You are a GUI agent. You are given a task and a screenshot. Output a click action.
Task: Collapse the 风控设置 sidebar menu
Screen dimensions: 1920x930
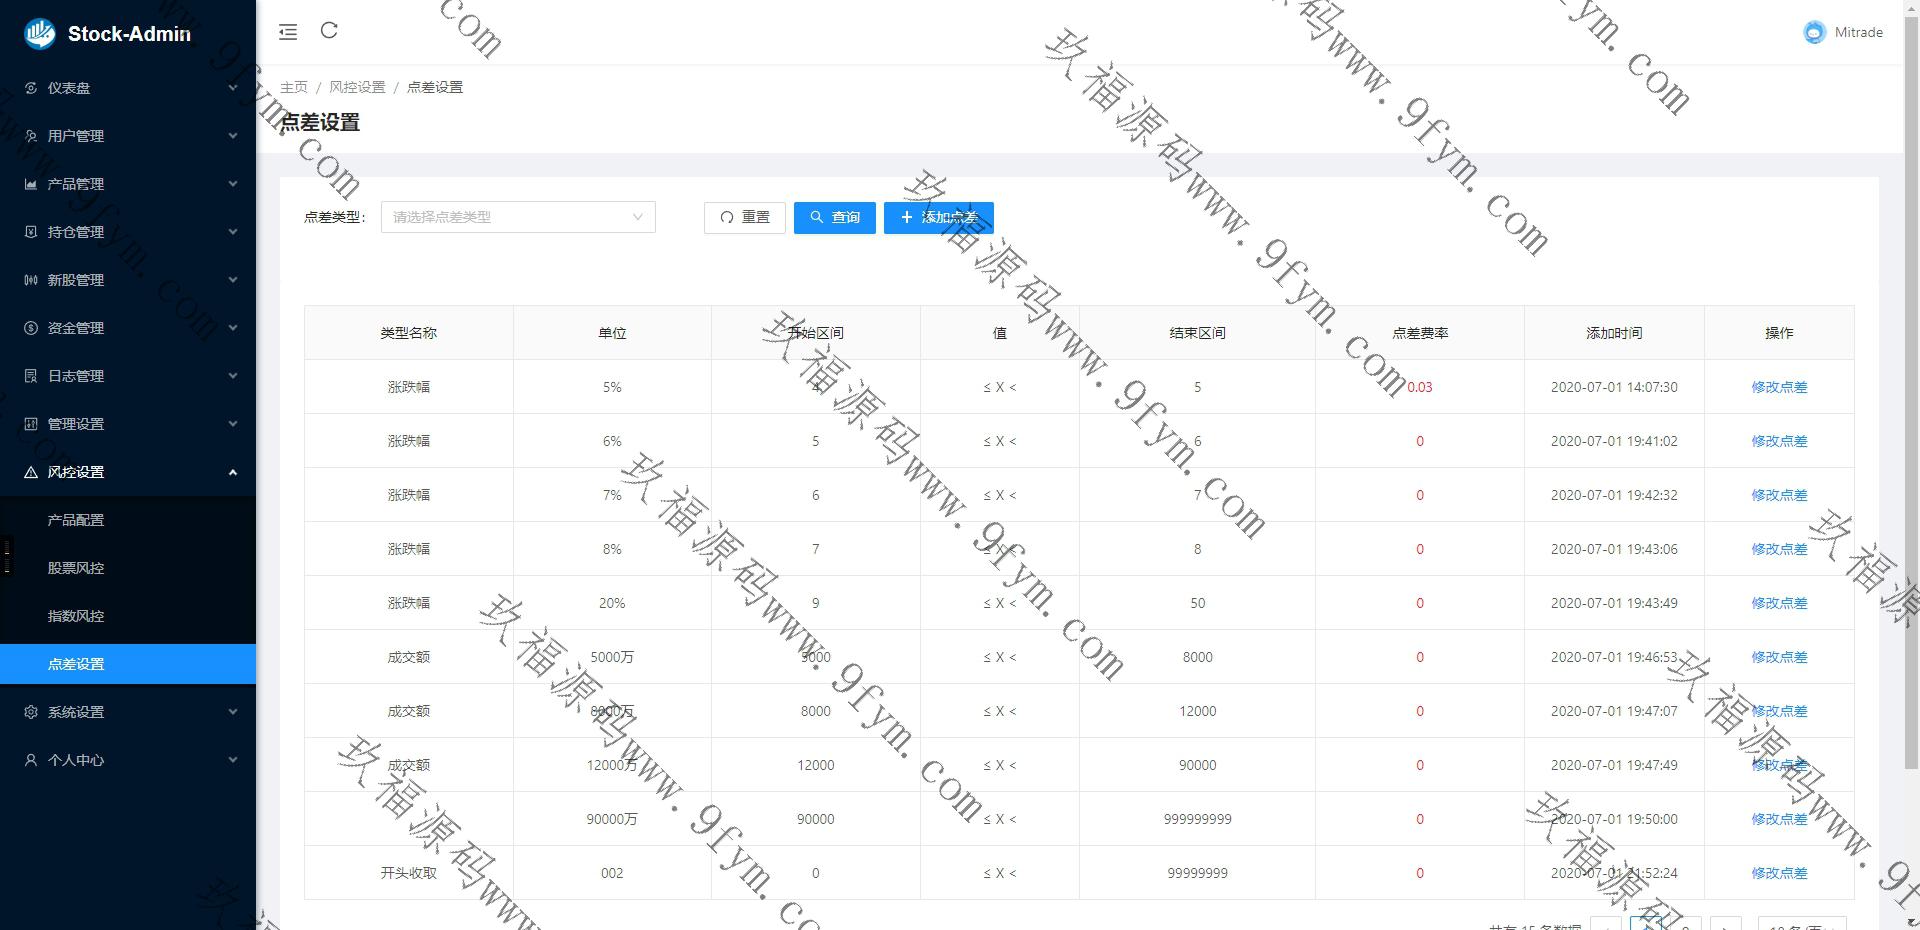point(232,472)
